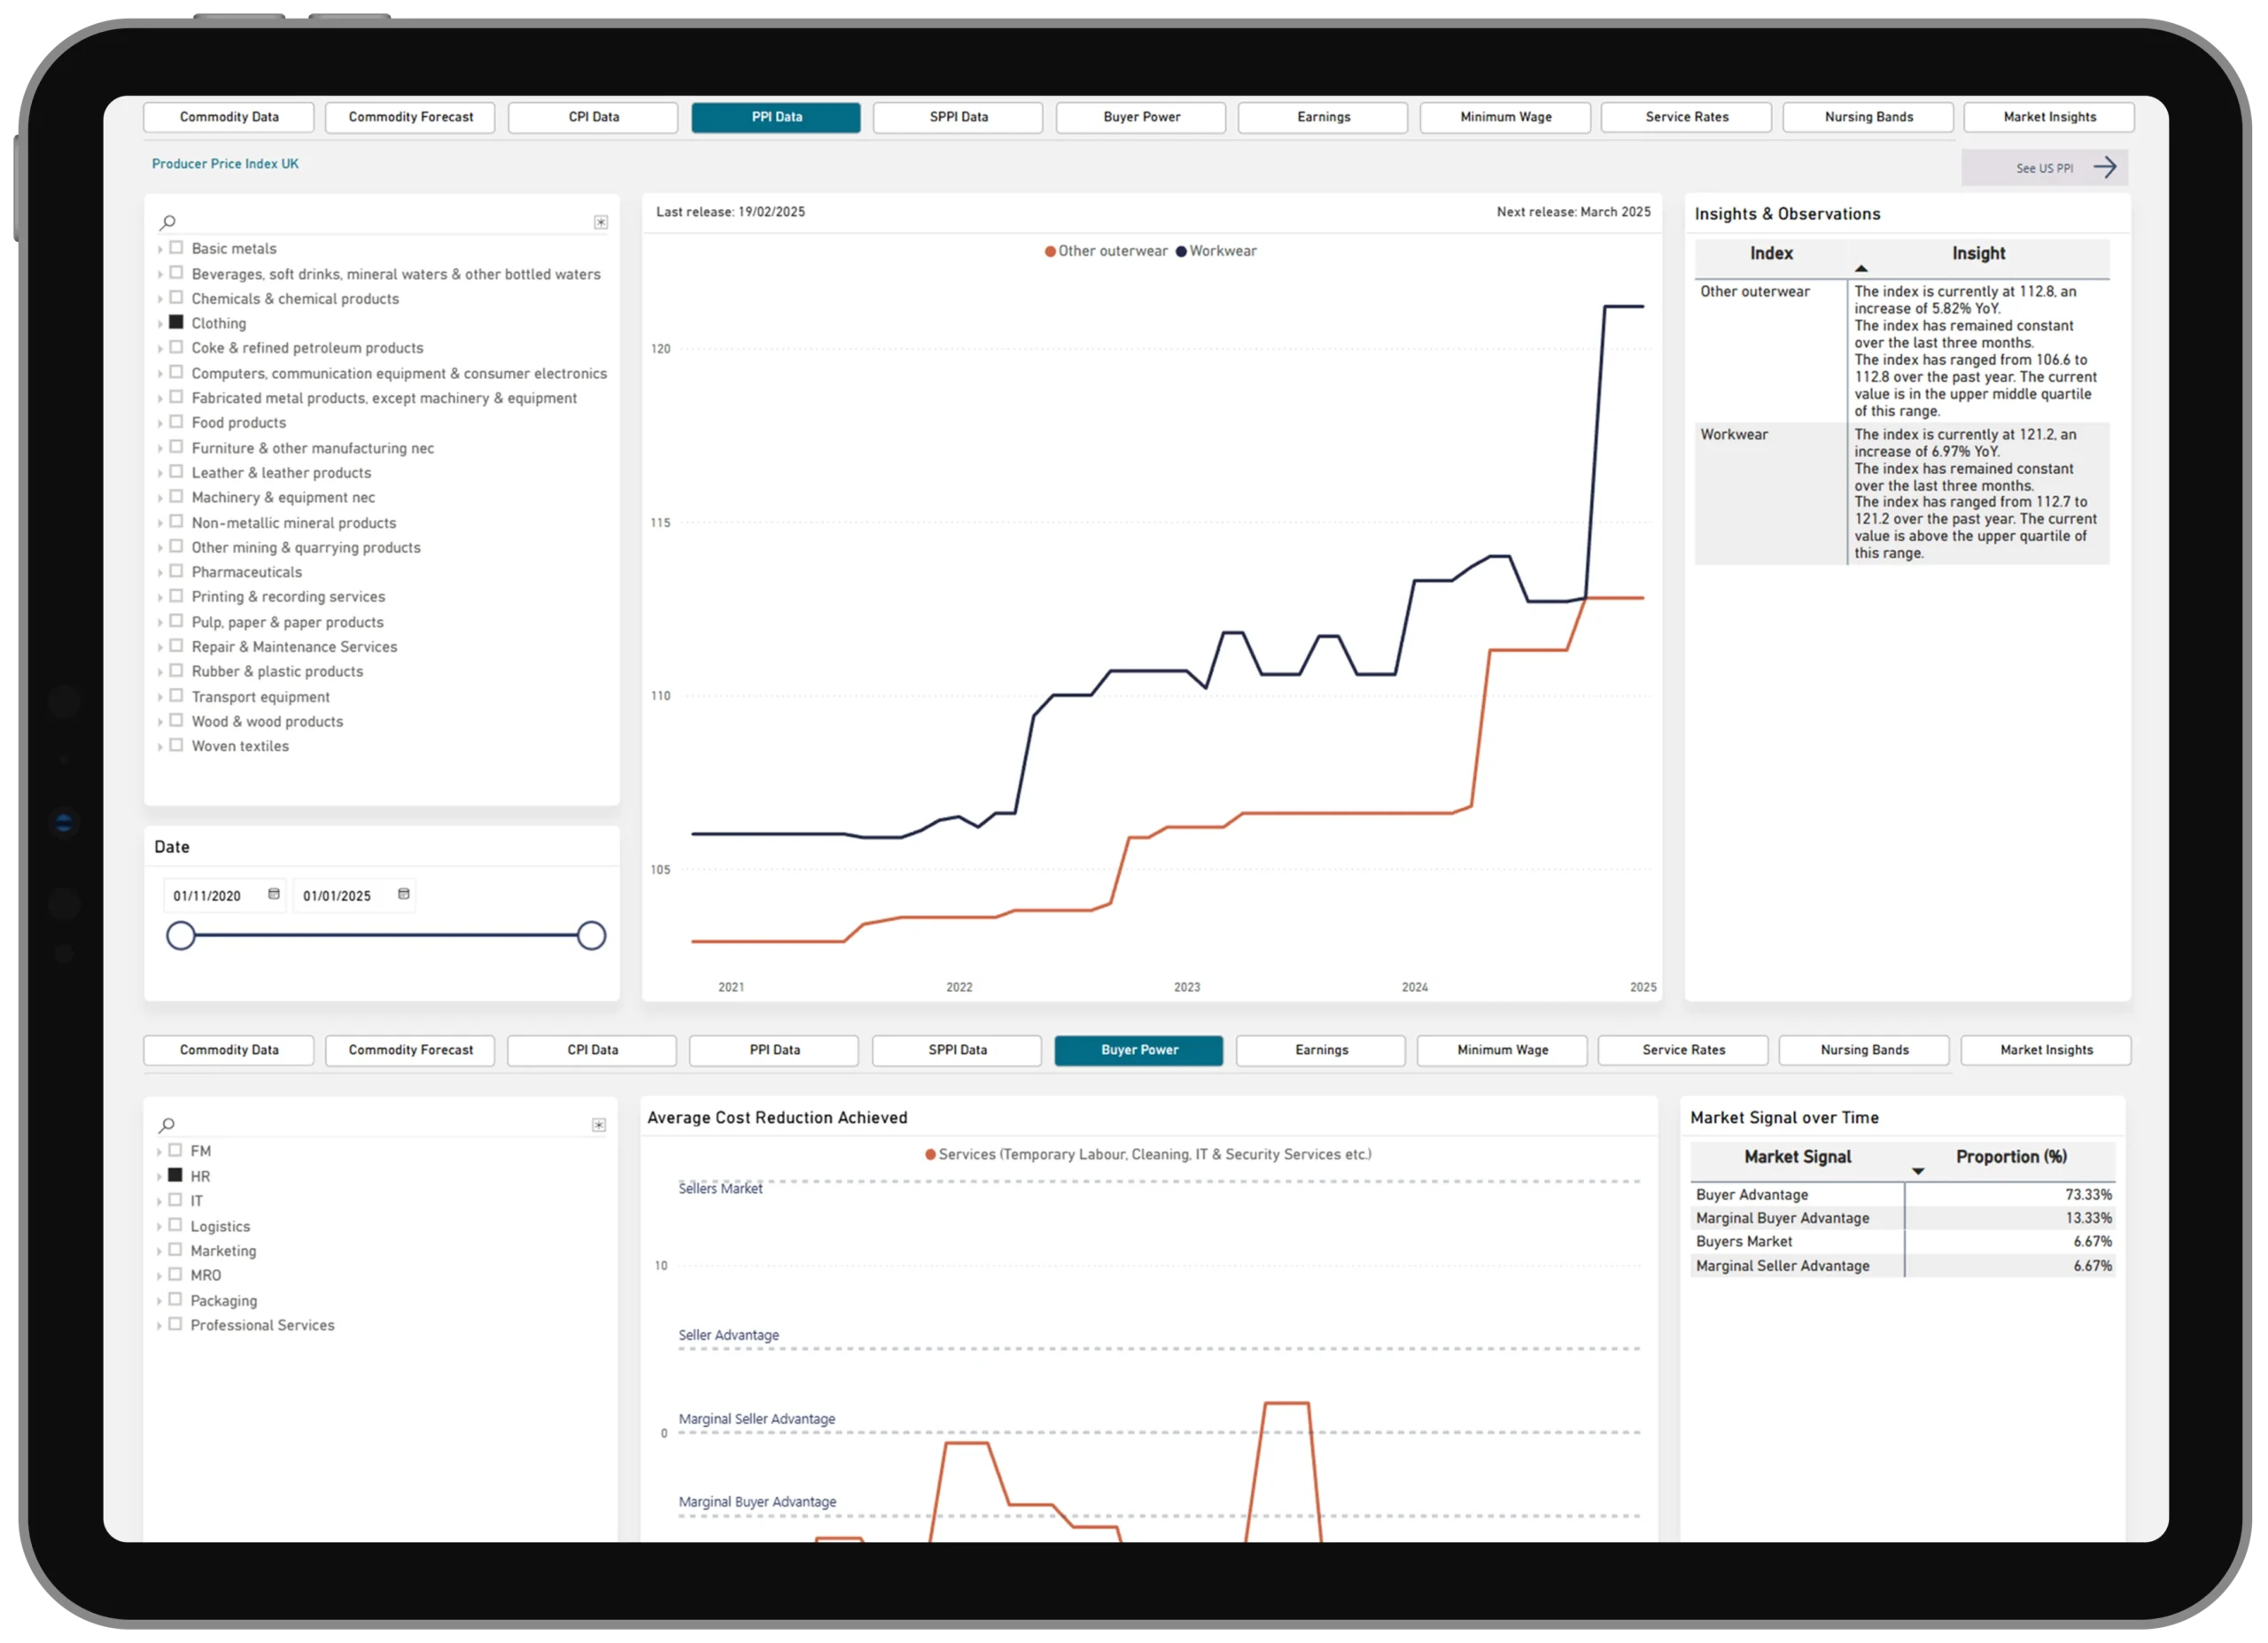Click the Date range slider track
This screenshot has height=1643, width=2268.
click(x=386, y=936)
